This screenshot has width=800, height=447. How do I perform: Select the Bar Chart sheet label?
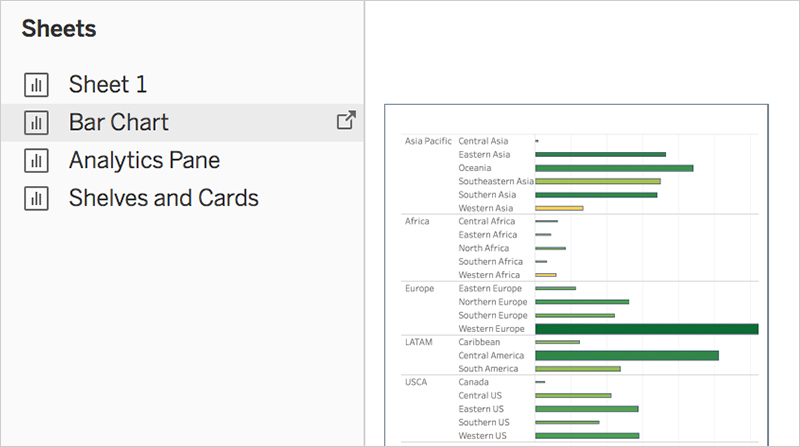click(x=119, y=123)
